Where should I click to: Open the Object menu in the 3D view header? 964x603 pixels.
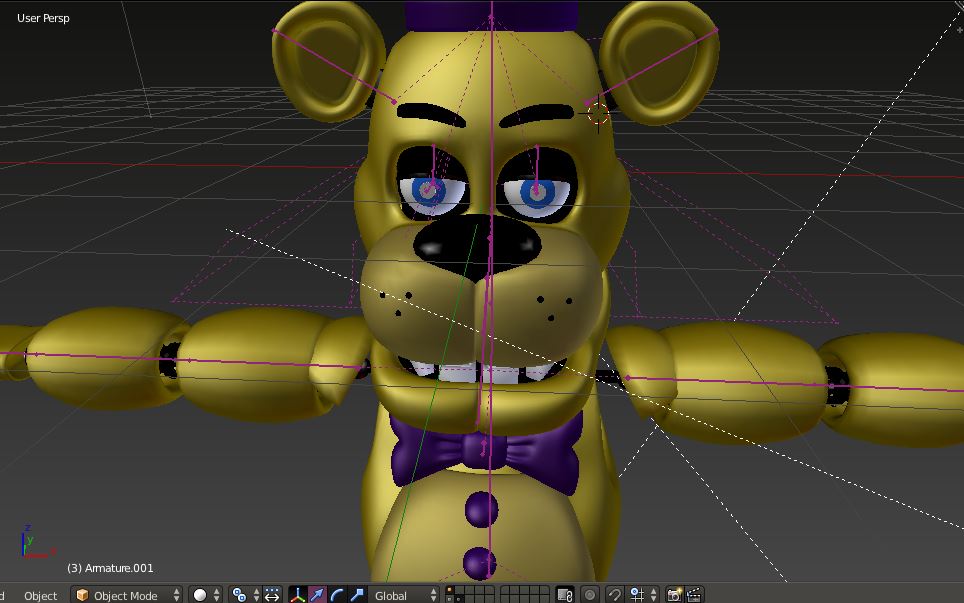point(40,596)
